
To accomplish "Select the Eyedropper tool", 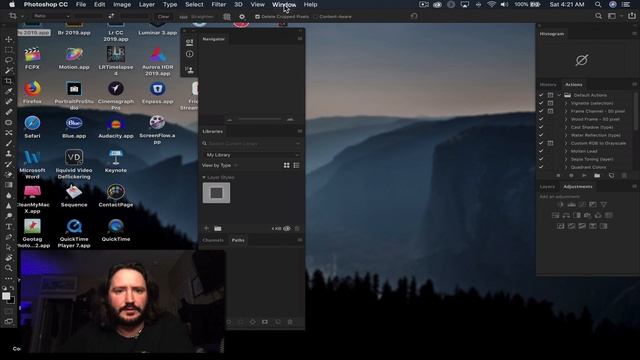I will click(x=9, y=91).
